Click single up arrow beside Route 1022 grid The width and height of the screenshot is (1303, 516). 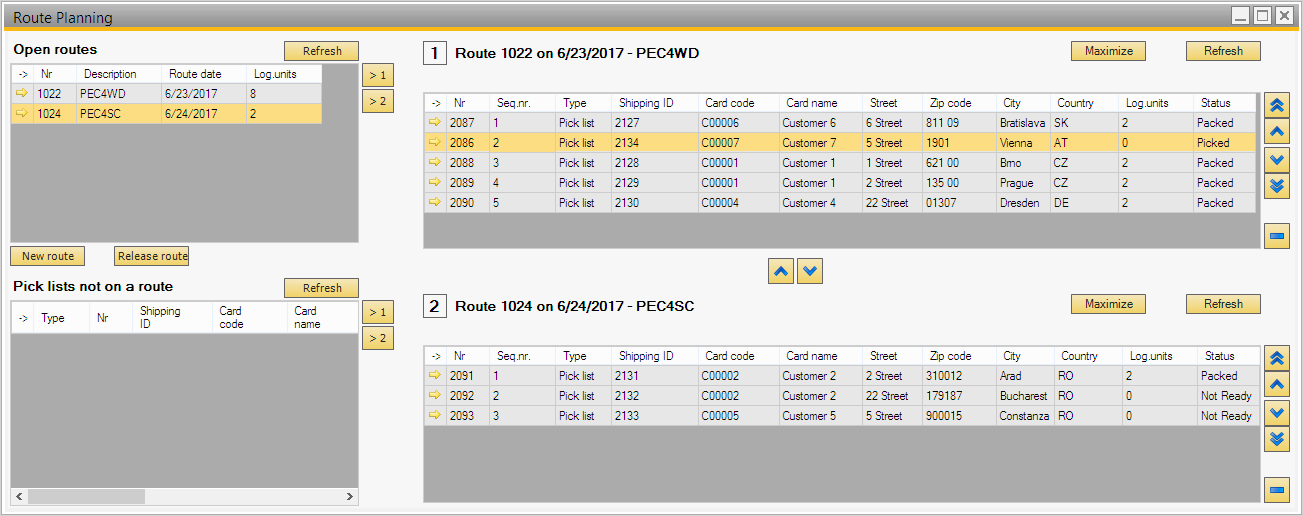pyautogui.click(x=1277, y=132)
